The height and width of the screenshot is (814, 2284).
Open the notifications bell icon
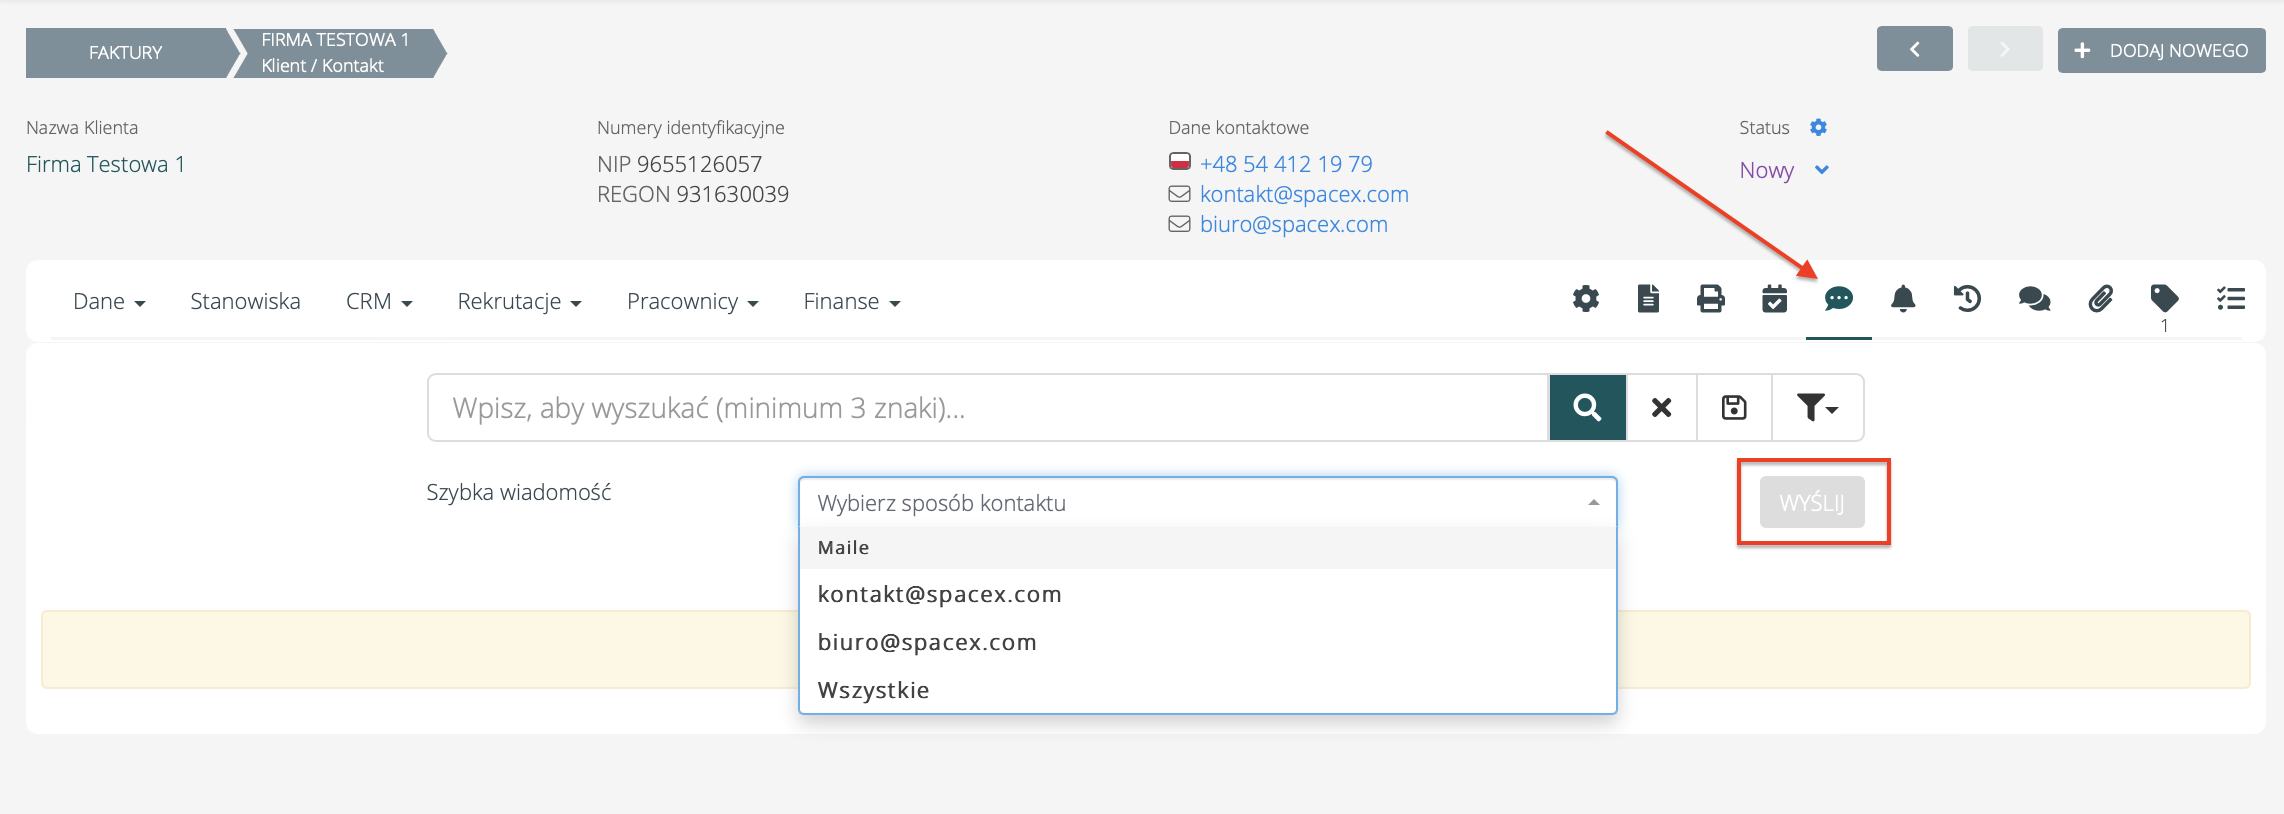tap(1903, 299)
